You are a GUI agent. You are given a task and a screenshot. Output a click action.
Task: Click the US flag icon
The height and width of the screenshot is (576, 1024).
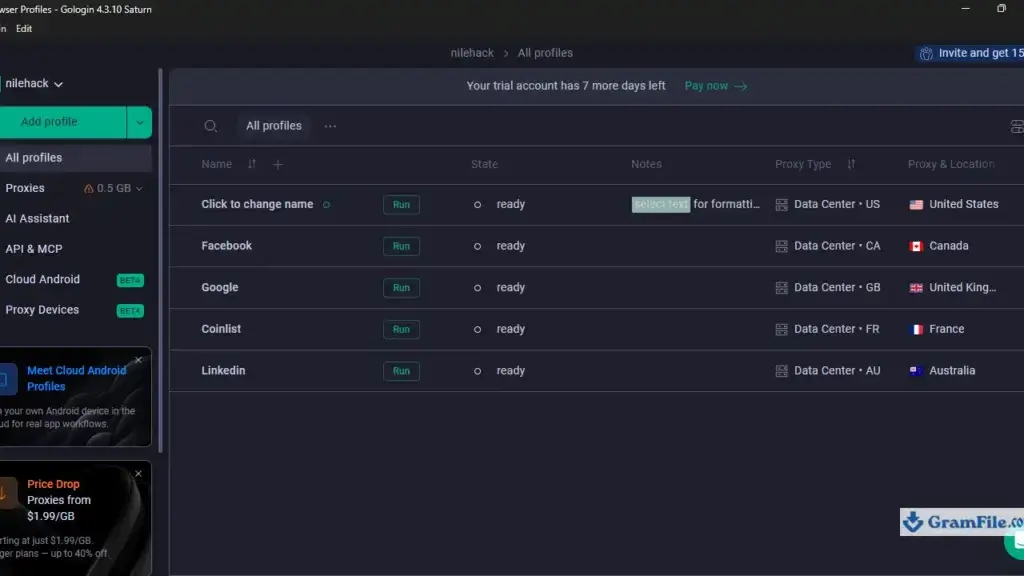916,204
